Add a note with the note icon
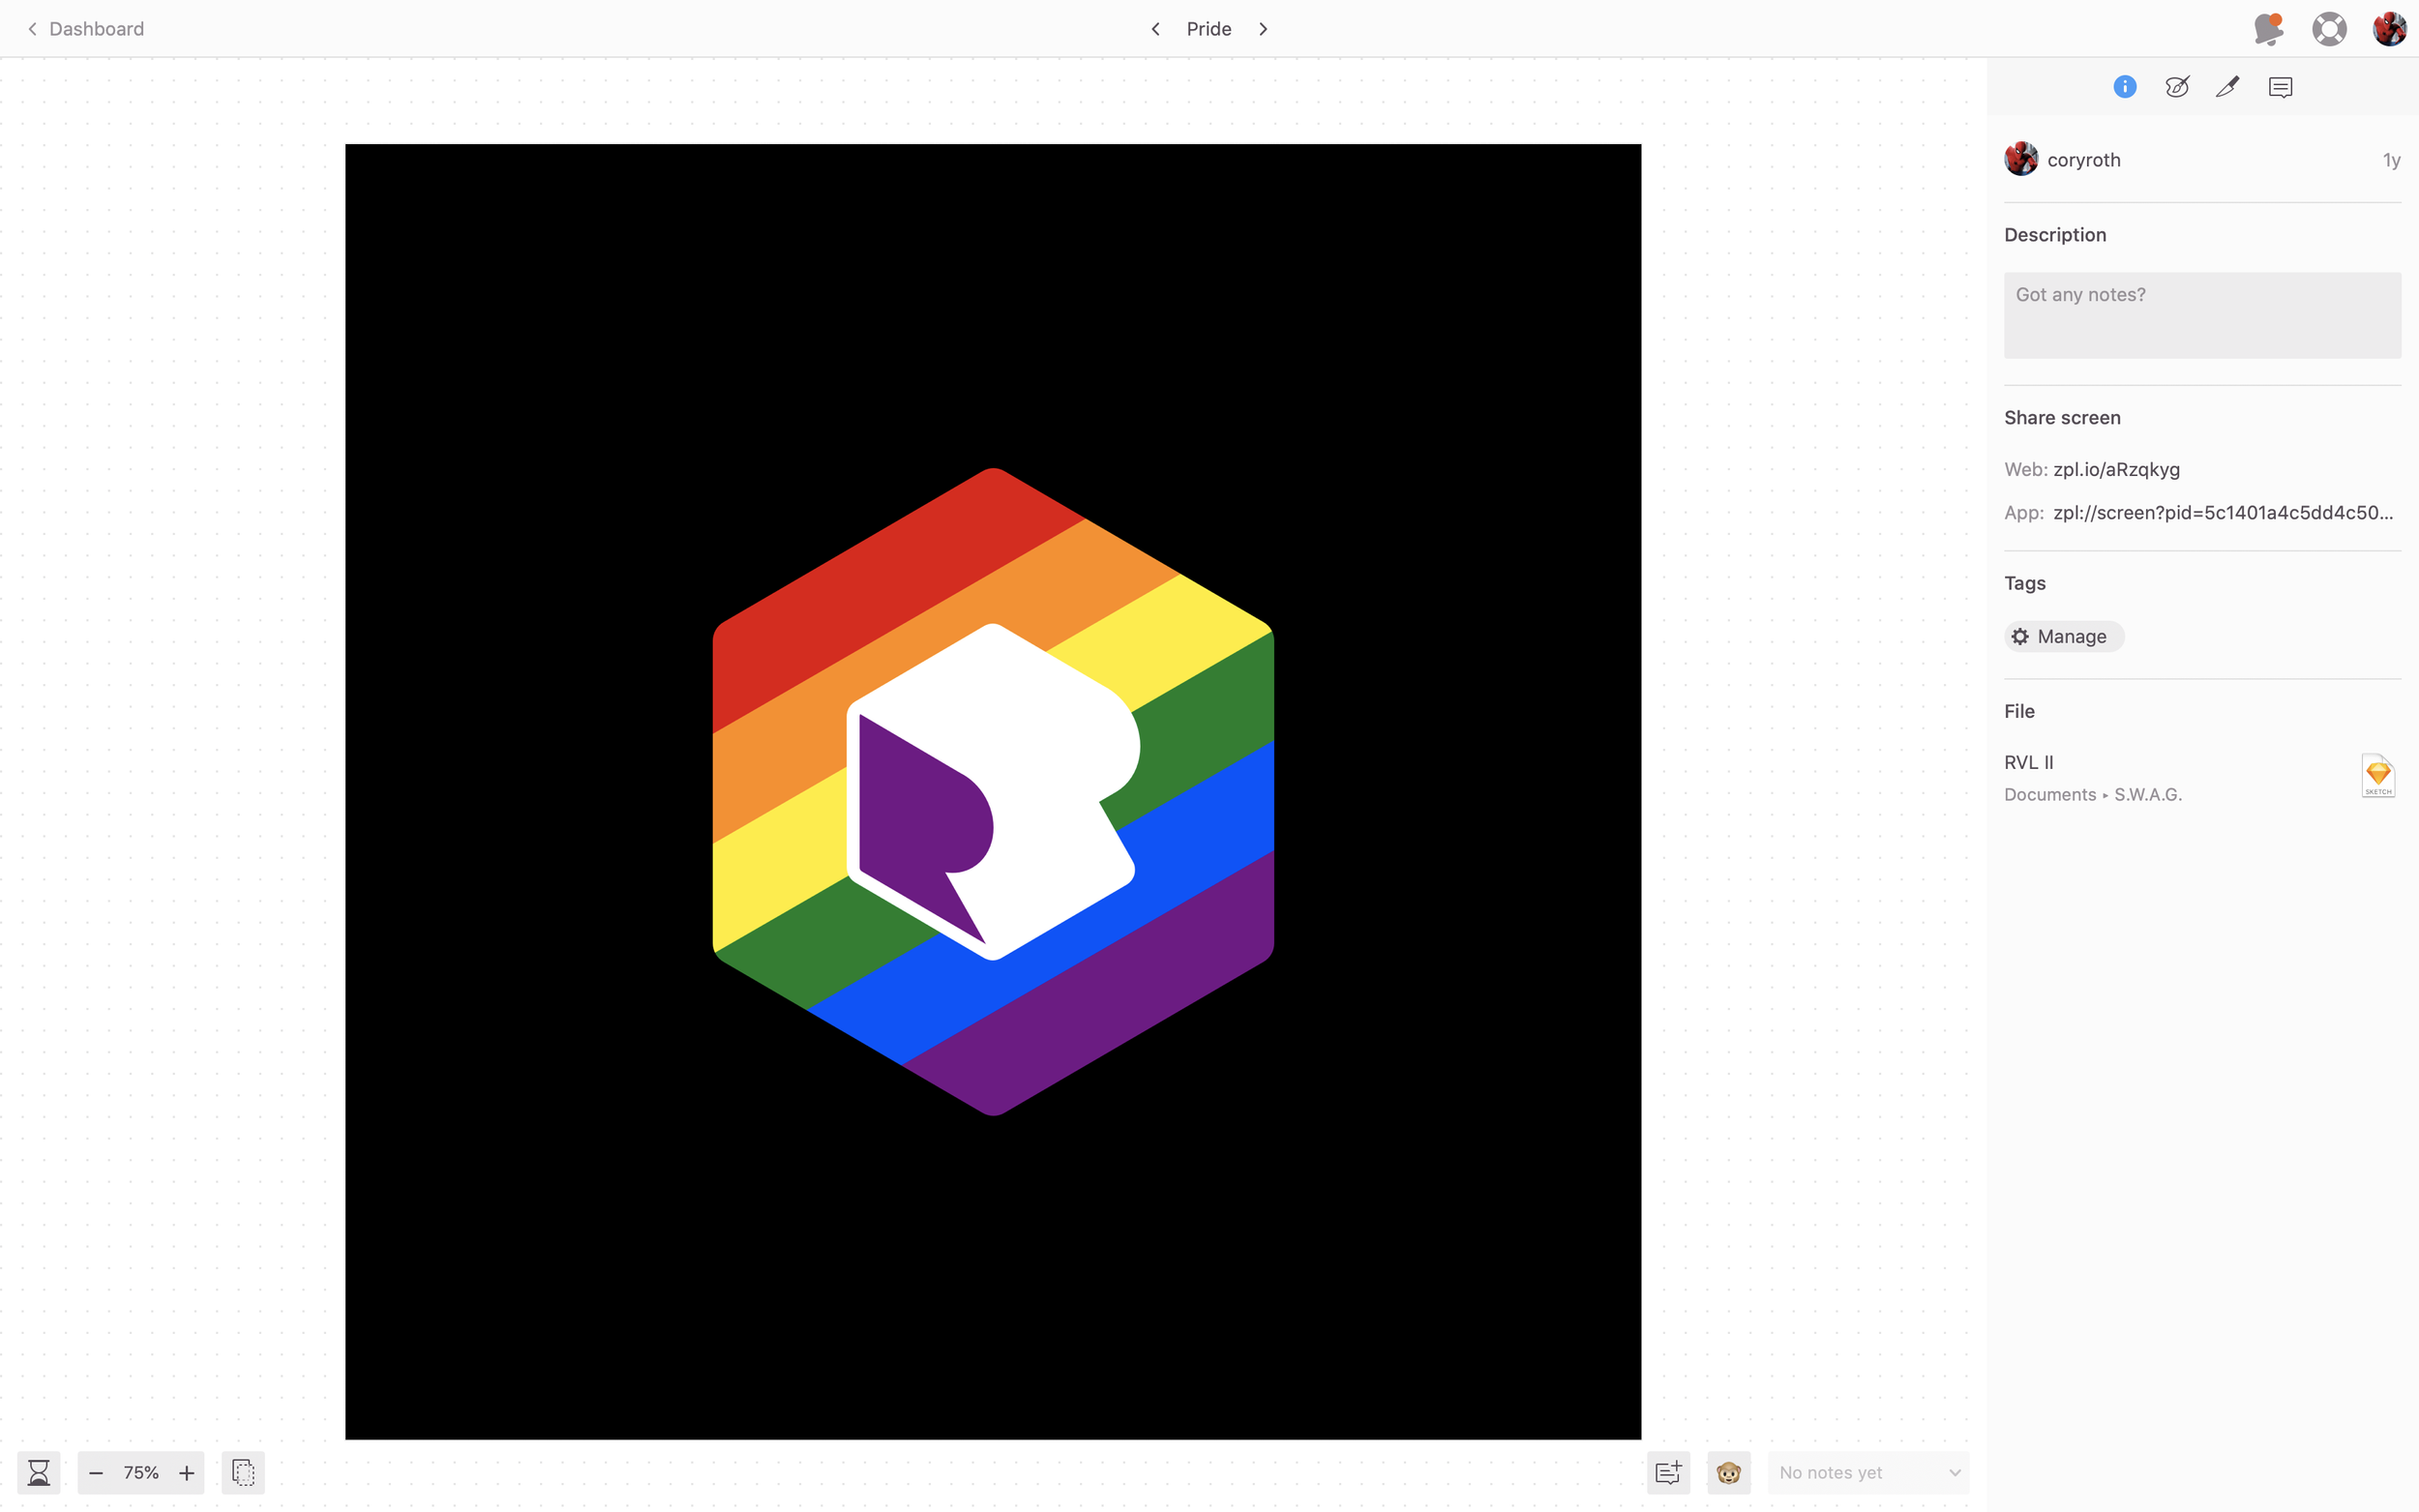The width and height of the screenshot is (2419, 1512). click(x=1668, y=1472)
